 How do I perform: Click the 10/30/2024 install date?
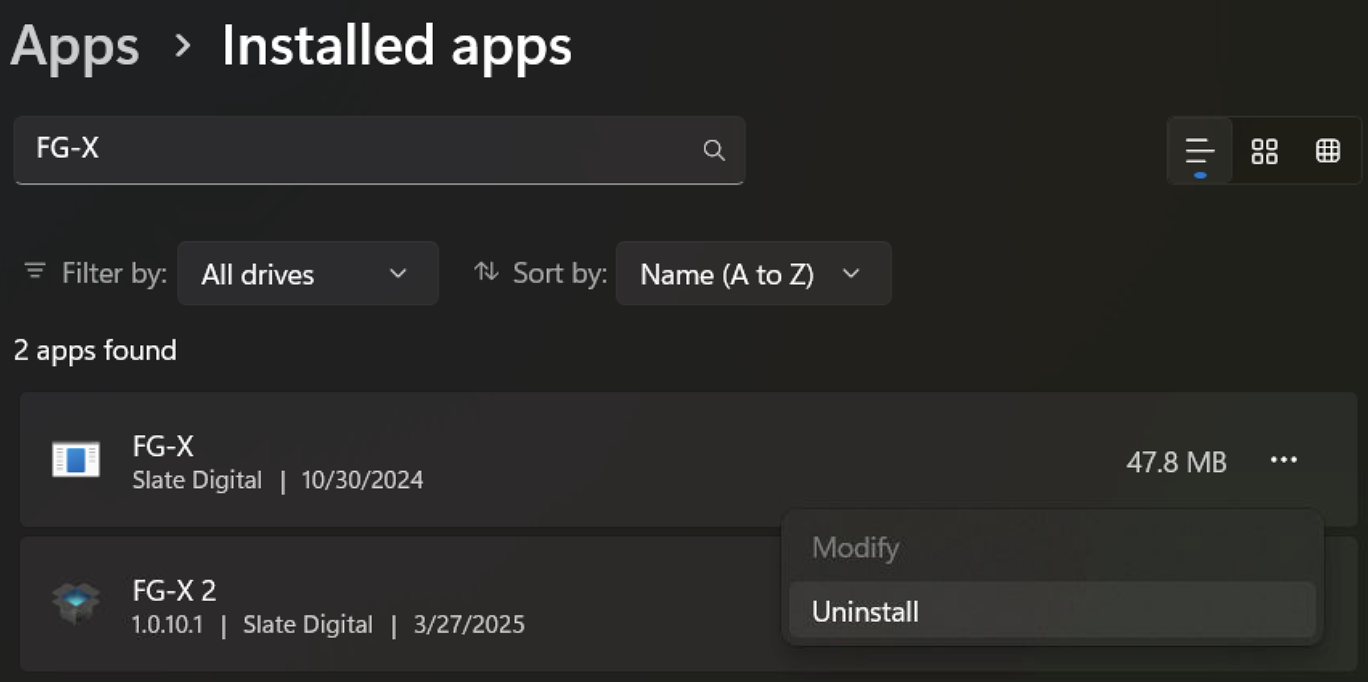point(362,480)
